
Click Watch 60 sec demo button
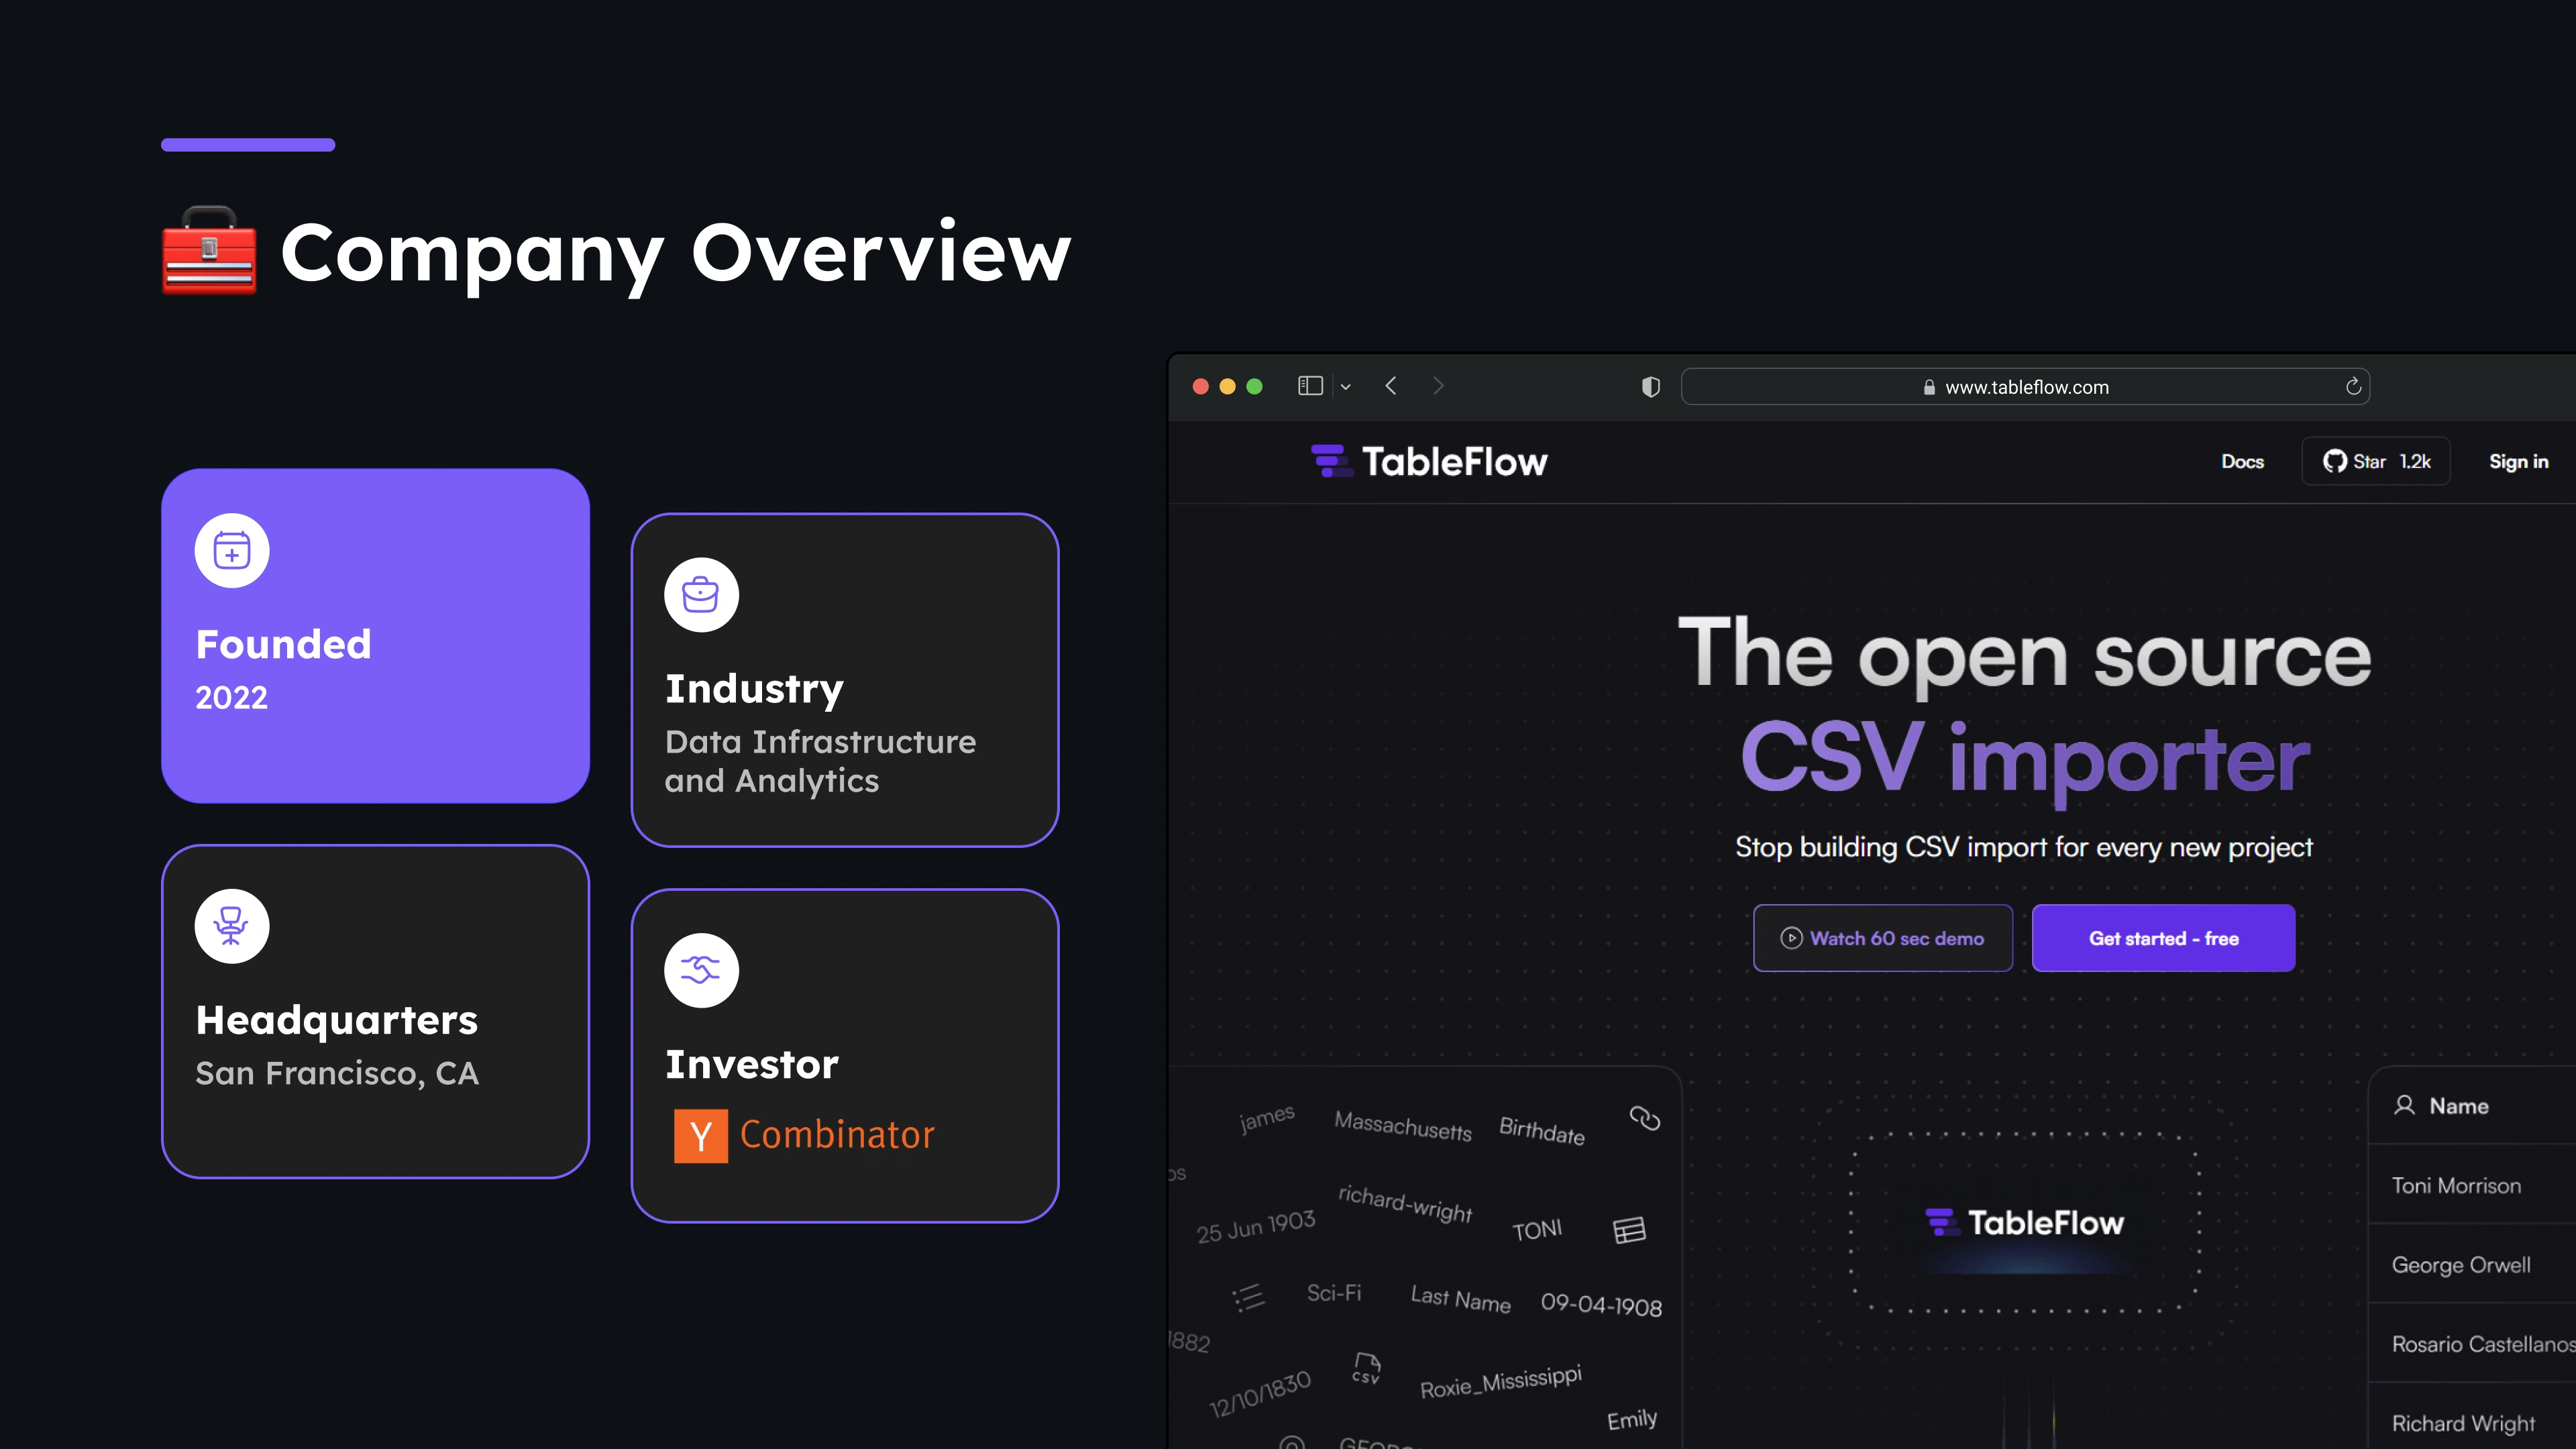coord(1882,938)
